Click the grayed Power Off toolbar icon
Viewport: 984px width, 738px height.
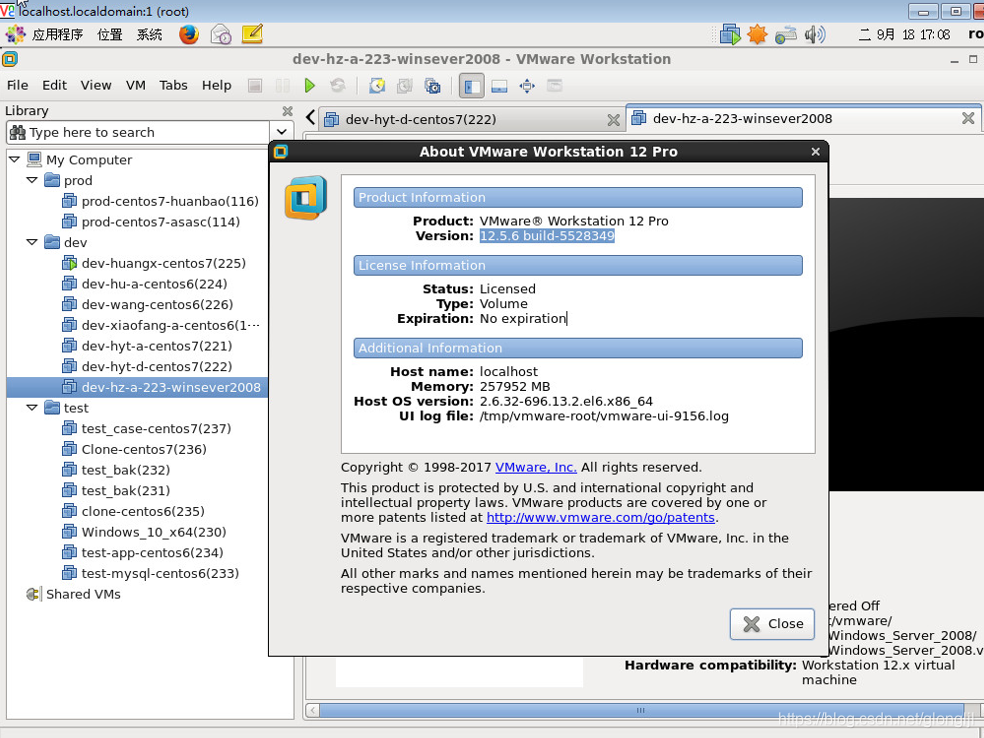pos(255,85)
